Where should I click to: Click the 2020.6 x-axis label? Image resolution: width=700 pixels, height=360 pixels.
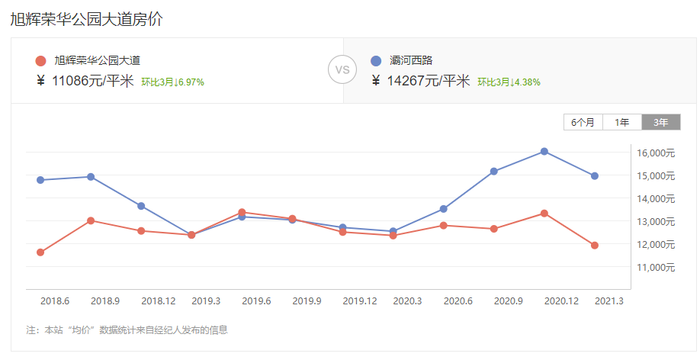[x=458, y=301]
